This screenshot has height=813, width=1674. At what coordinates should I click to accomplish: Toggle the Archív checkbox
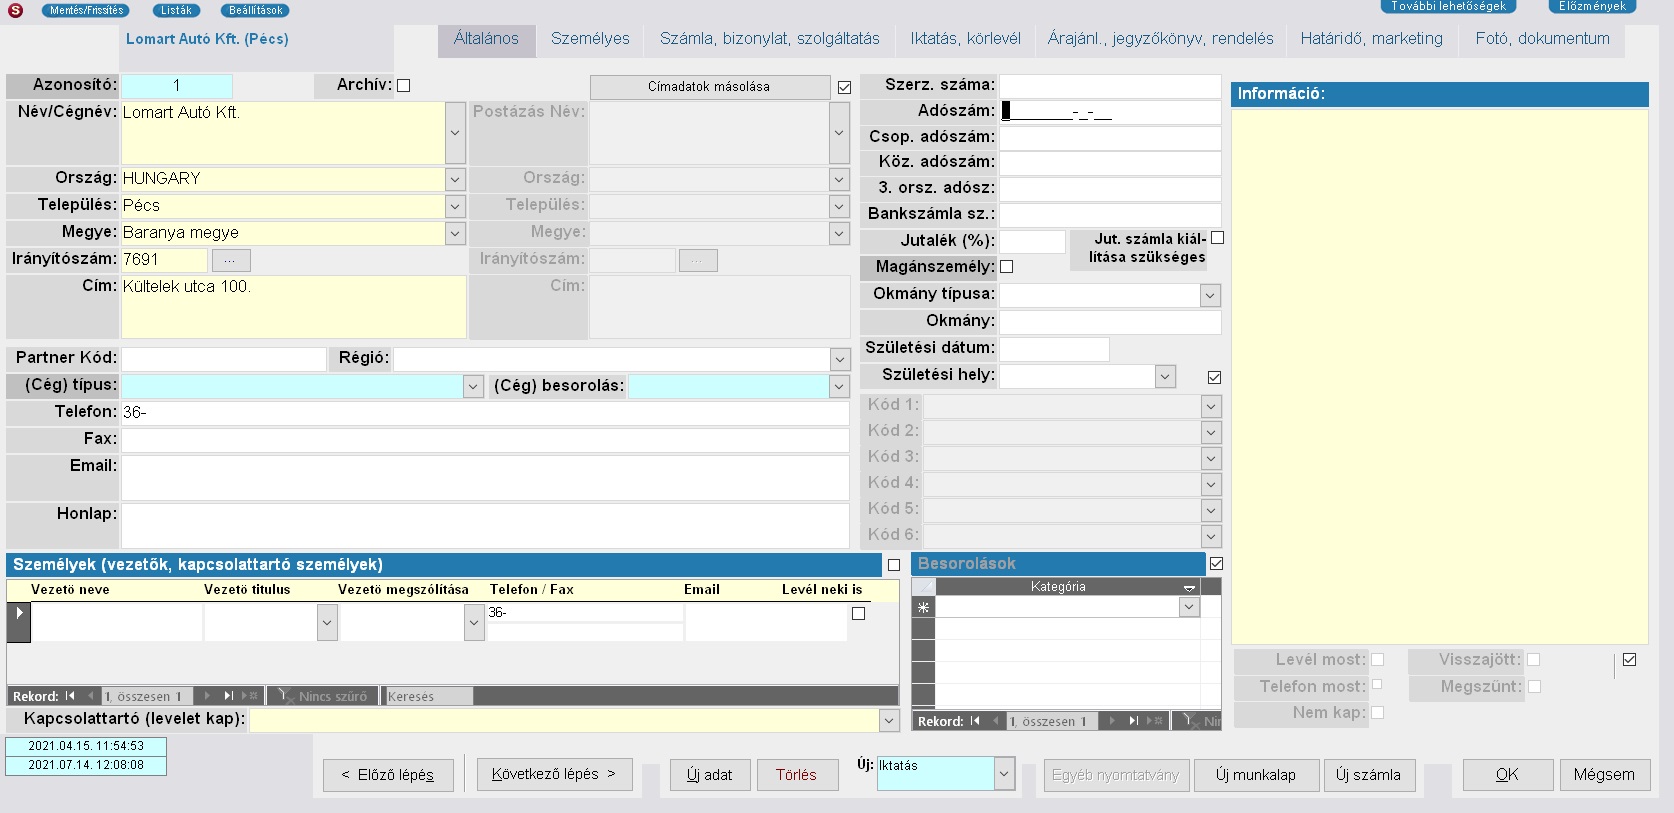tap(404, 86)
